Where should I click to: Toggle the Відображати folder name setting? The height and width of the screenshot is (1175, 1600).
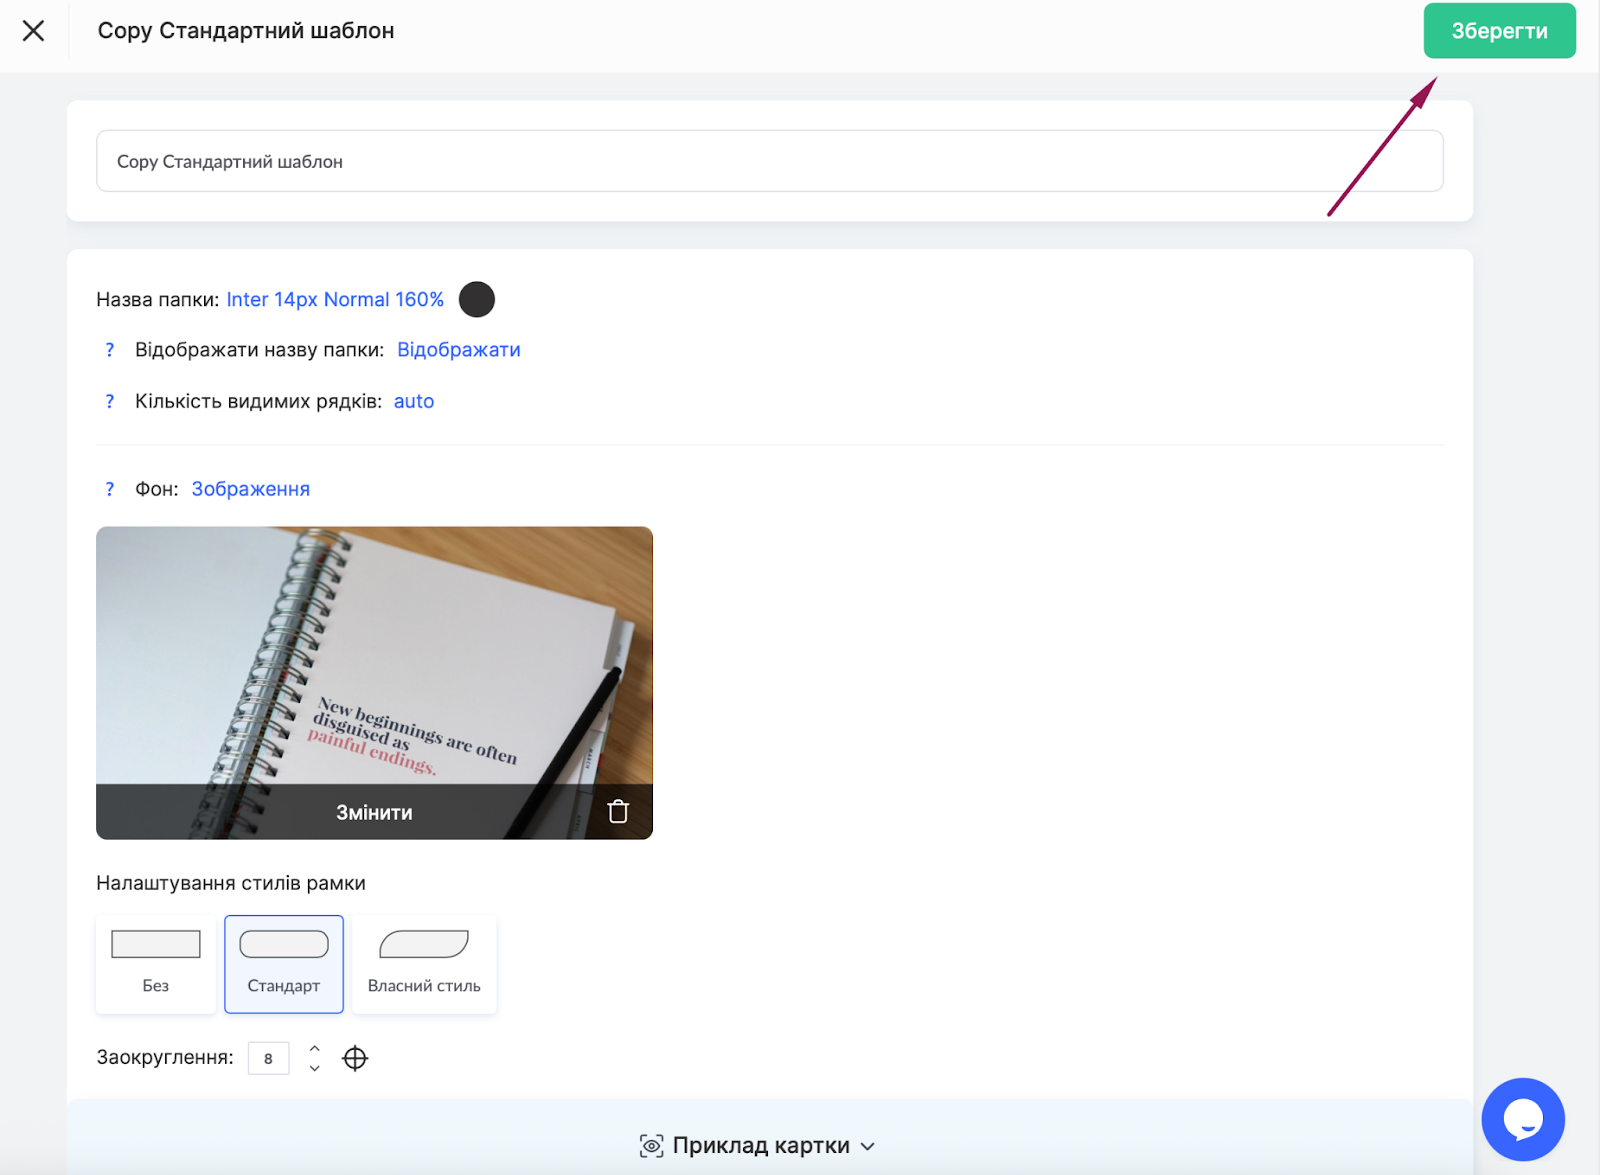click(x=458, y=350)
